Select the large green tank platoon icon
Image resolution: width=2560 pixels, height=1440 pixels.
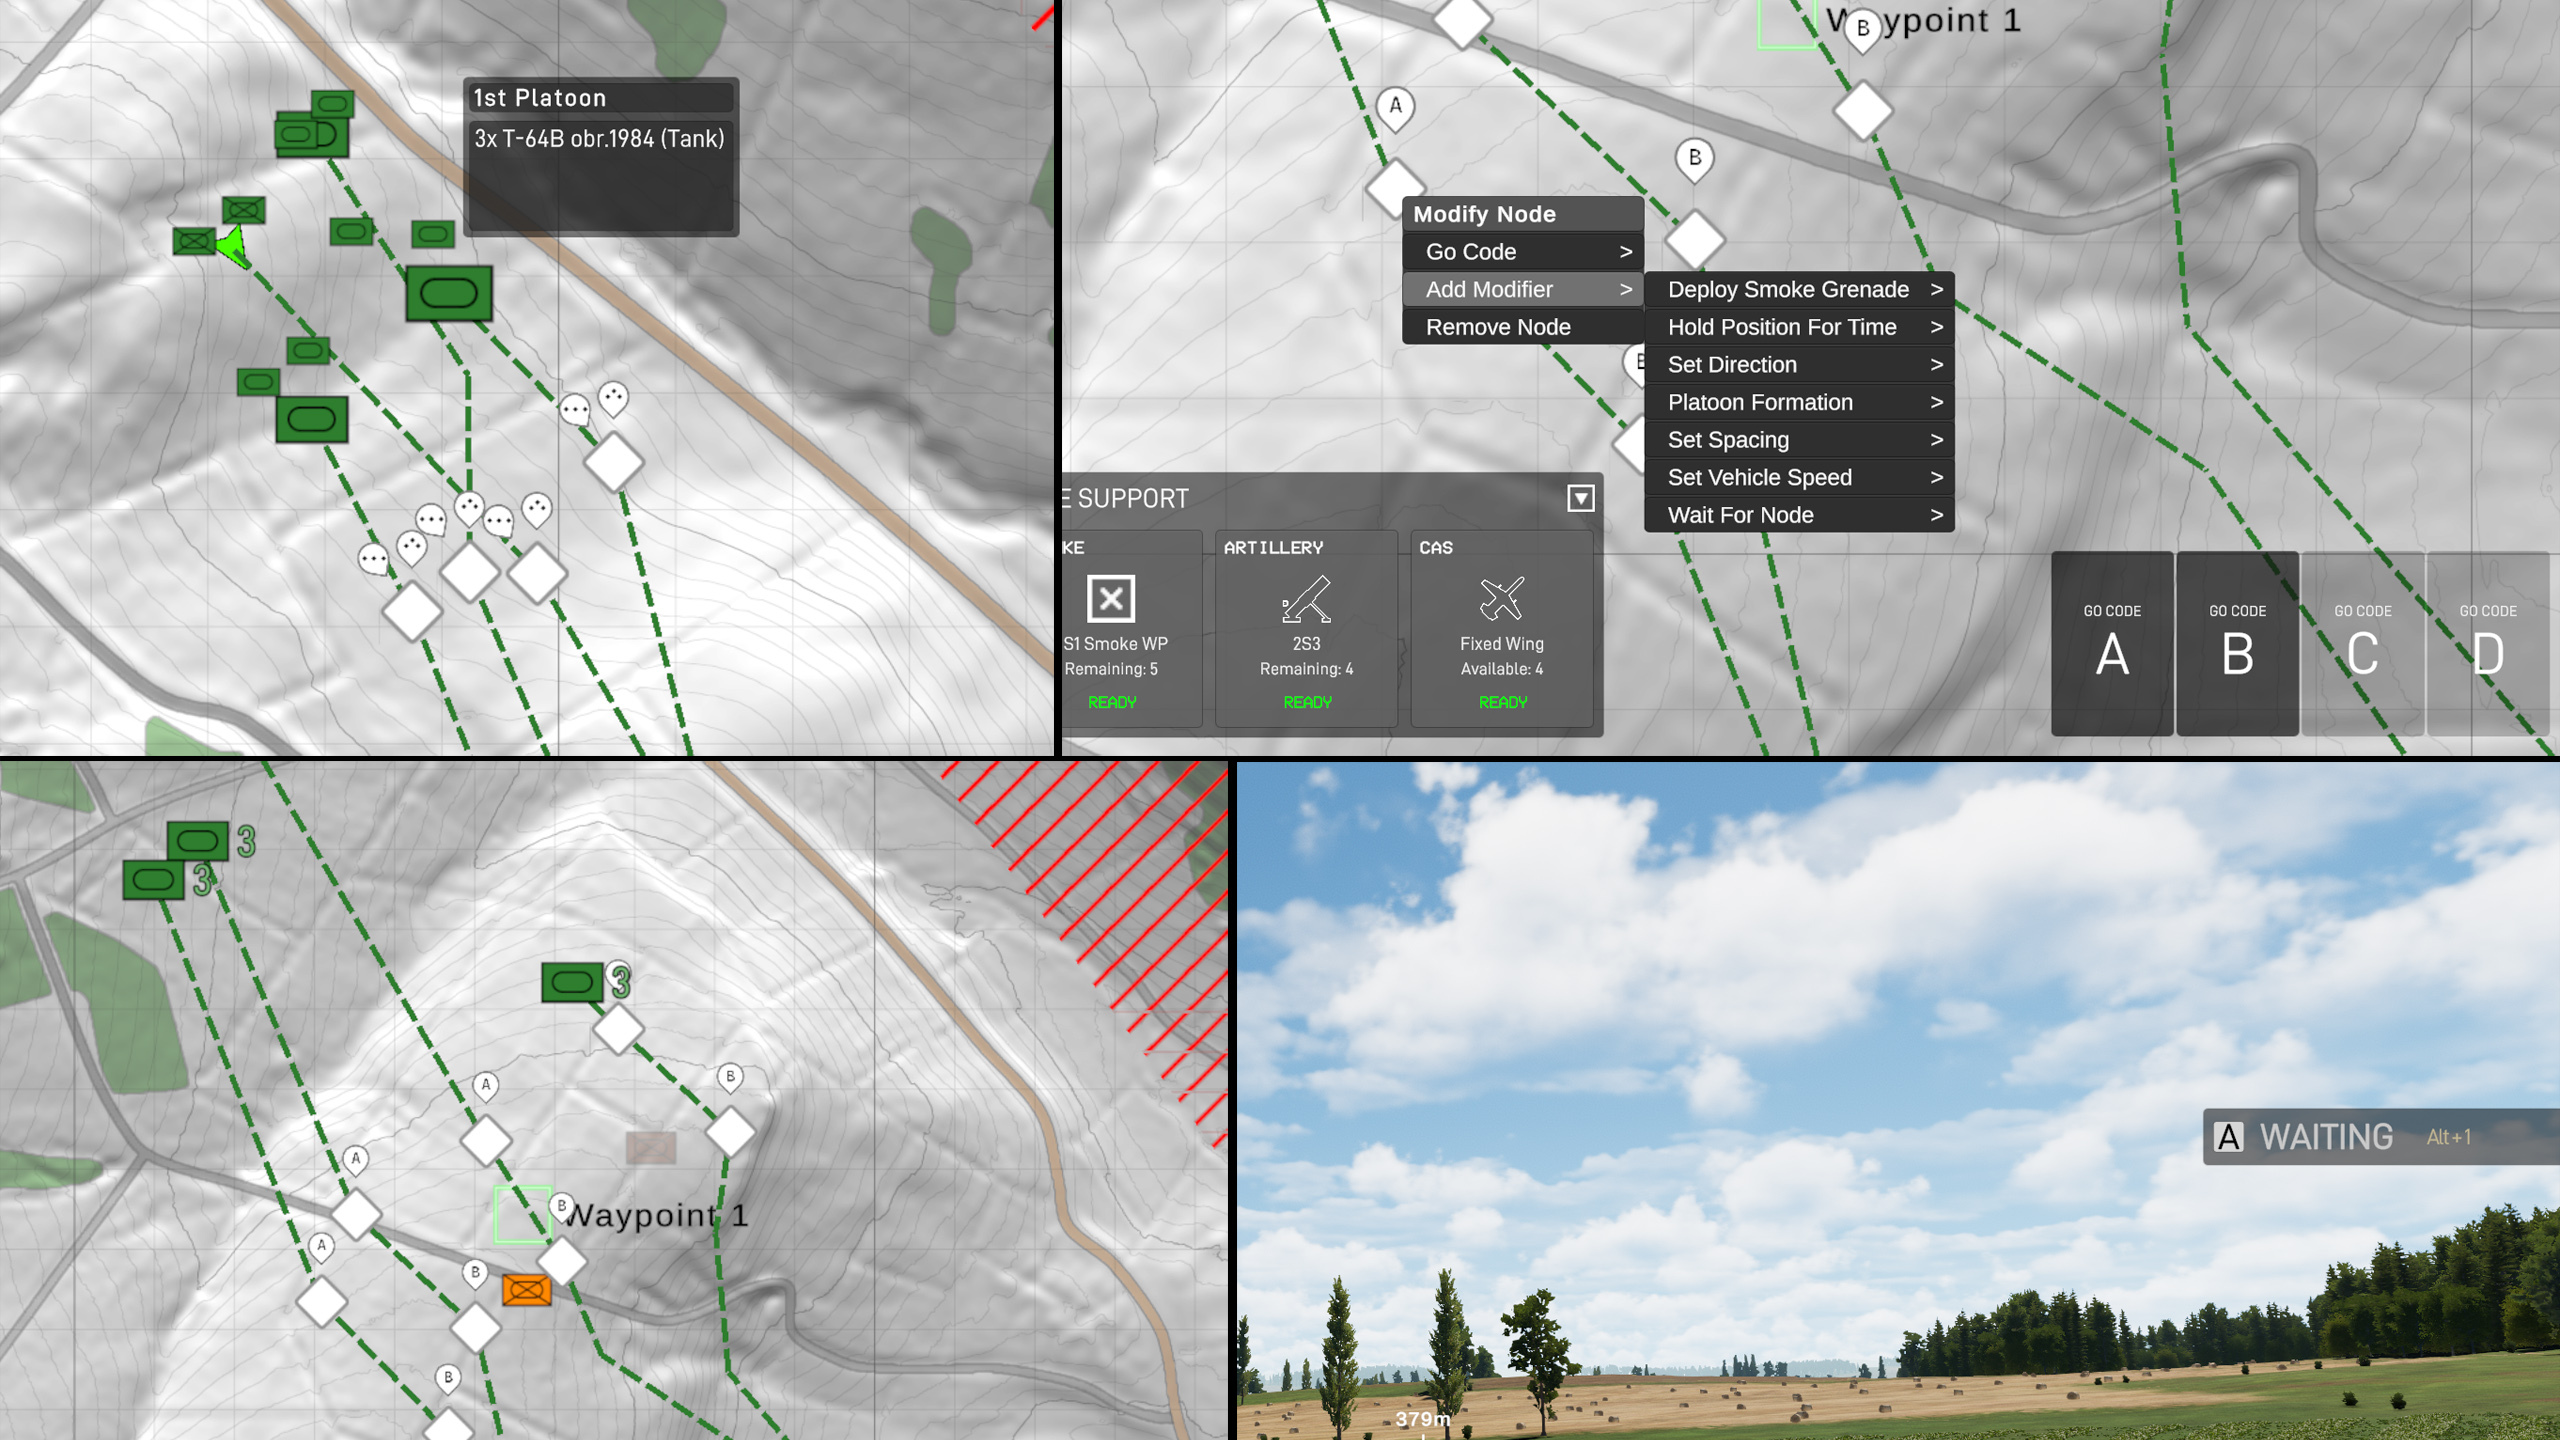click(x=449, y=293)
